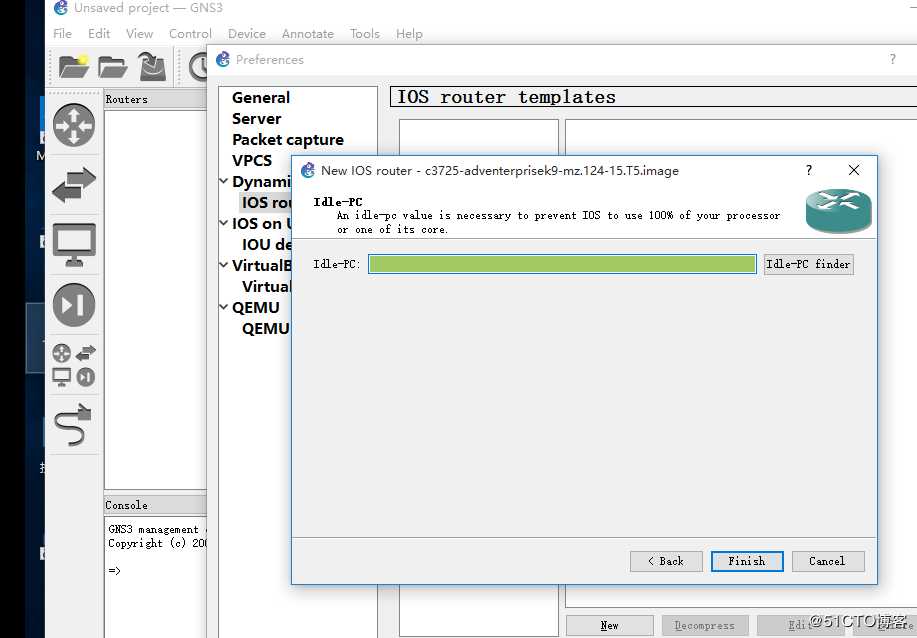This screenshot has height=638, width=917.
Task: Click the New blank project toolbar icon
Action: 74,67
